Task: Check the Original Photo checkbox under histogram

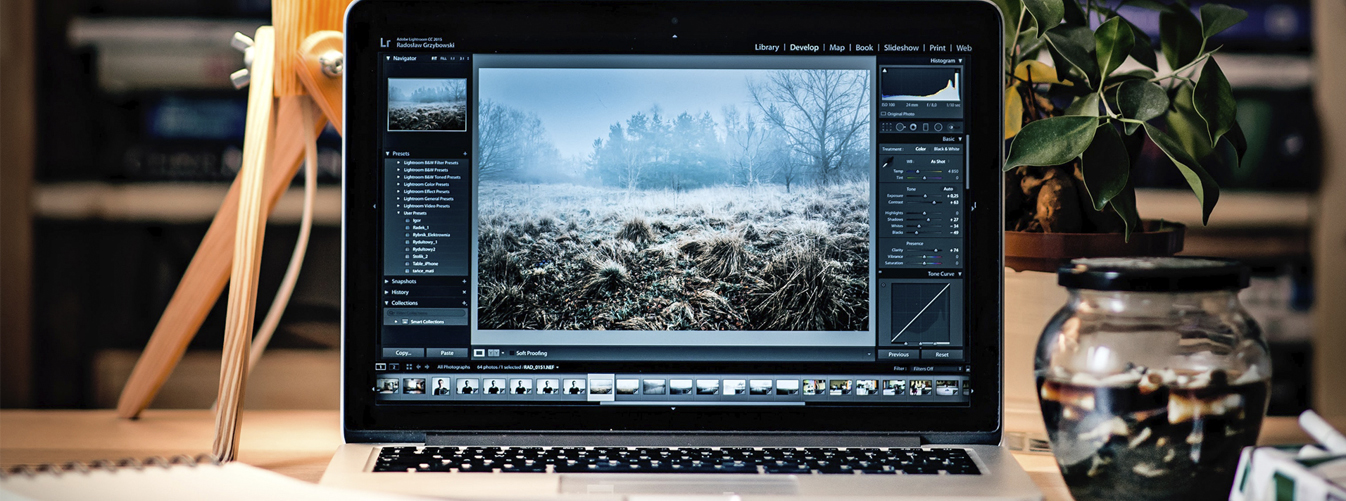Action: (x=884, y=114)
